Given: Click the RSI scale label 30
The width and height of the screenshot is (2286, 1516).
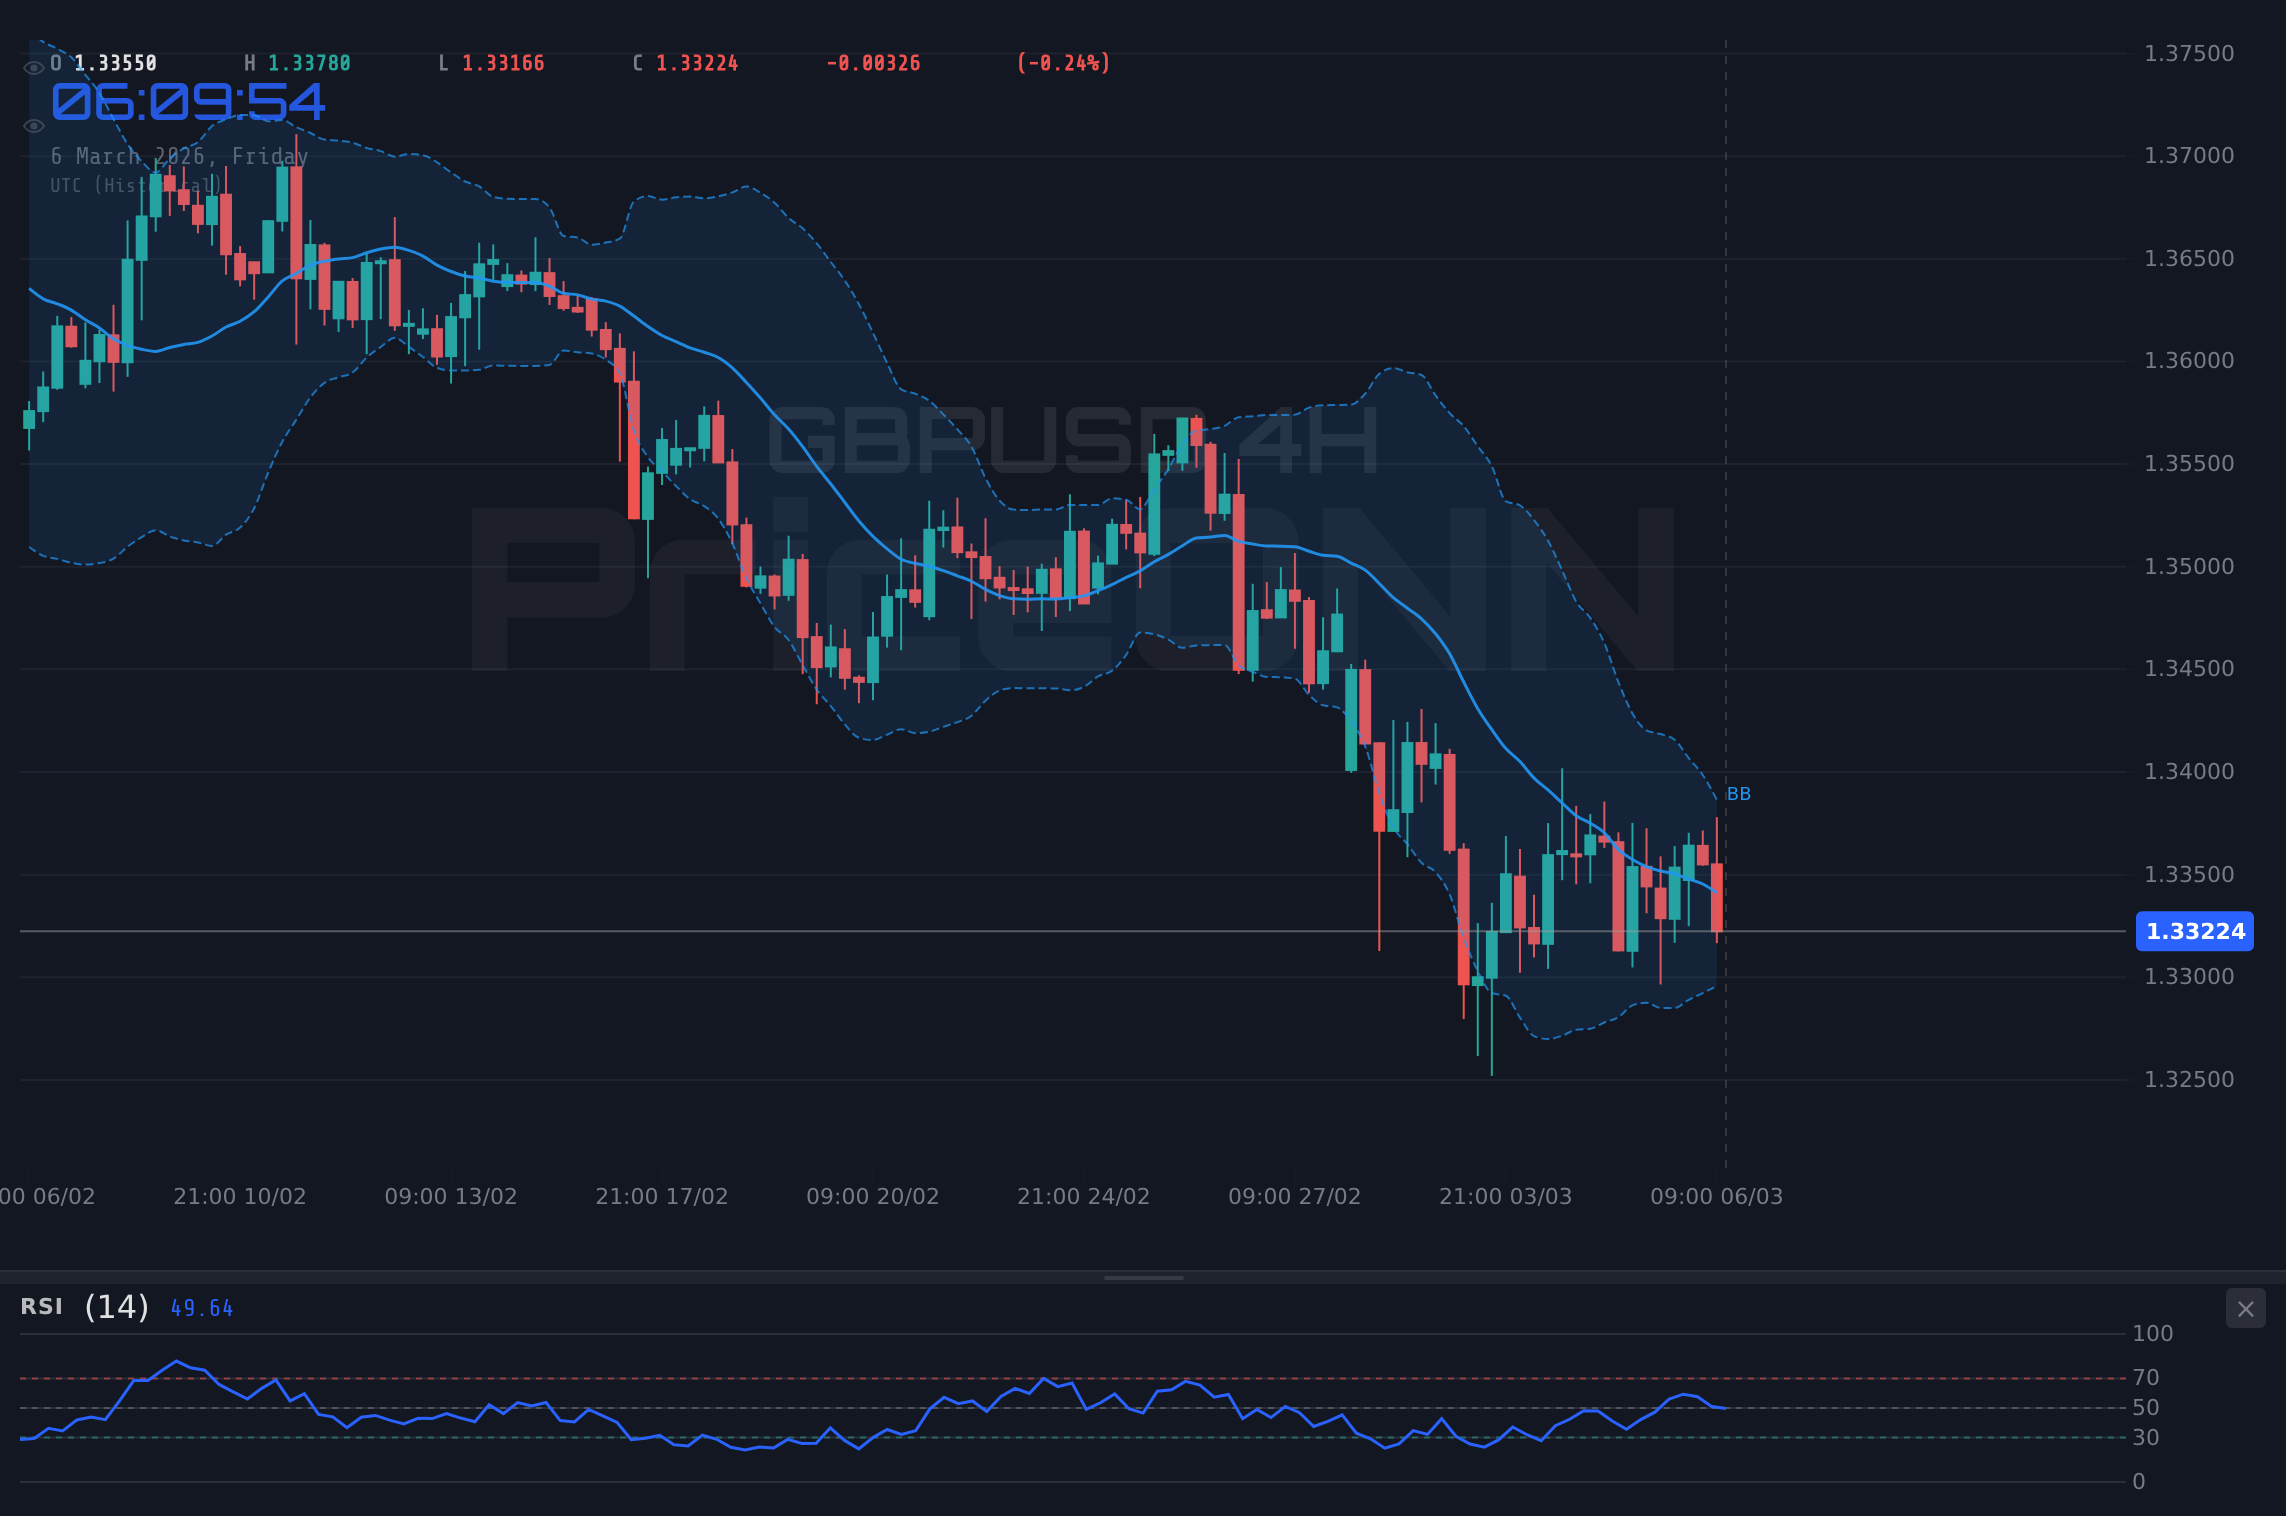Looking at the screenshot, I should point(2146,1438).
